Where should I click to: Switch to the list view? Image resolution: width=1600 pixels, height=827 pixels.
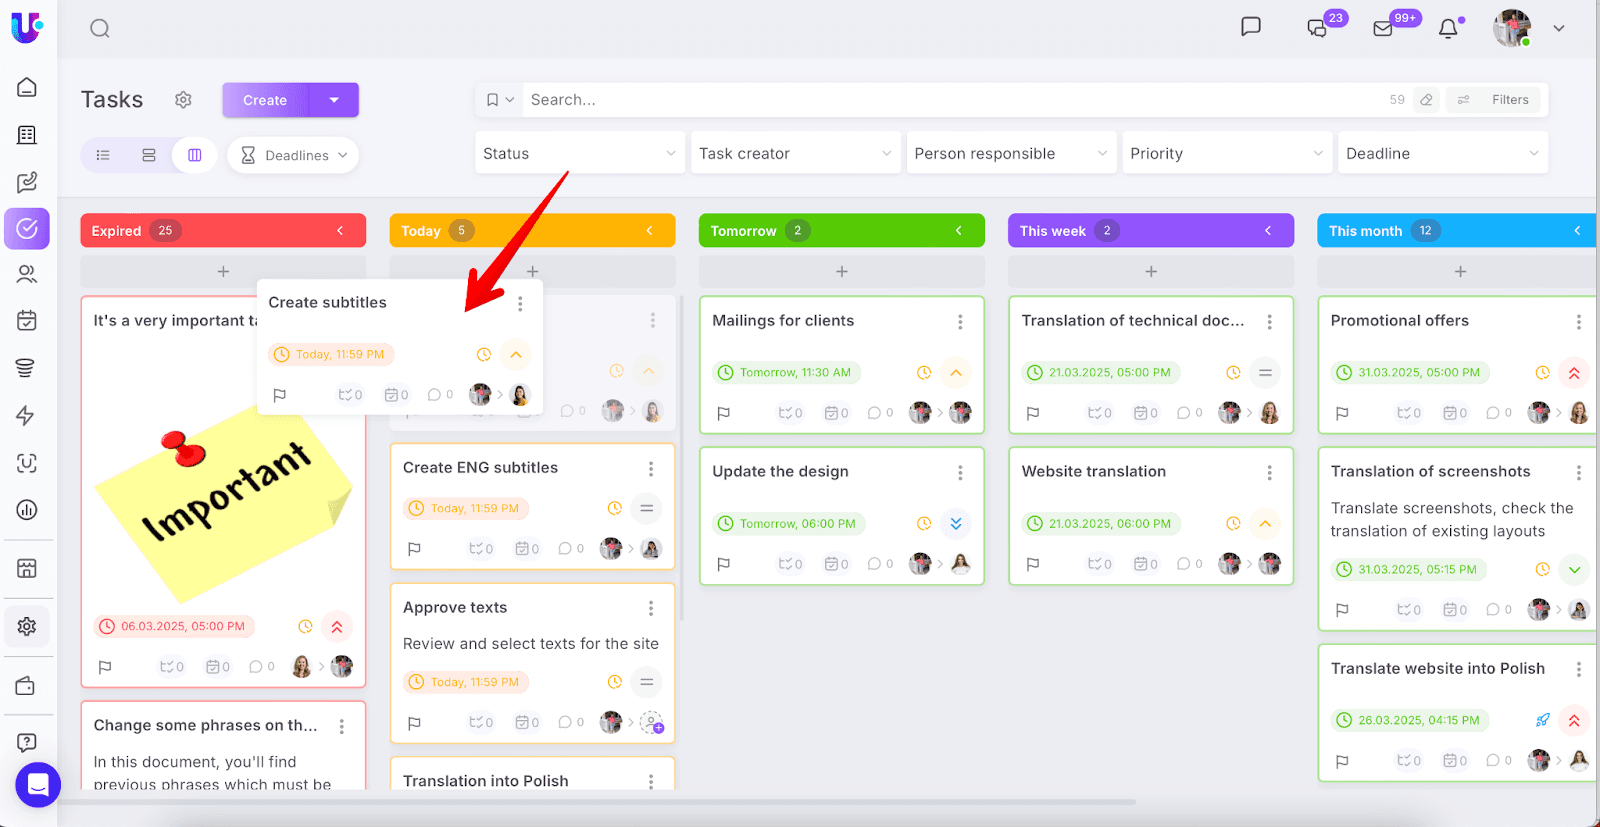103,155
